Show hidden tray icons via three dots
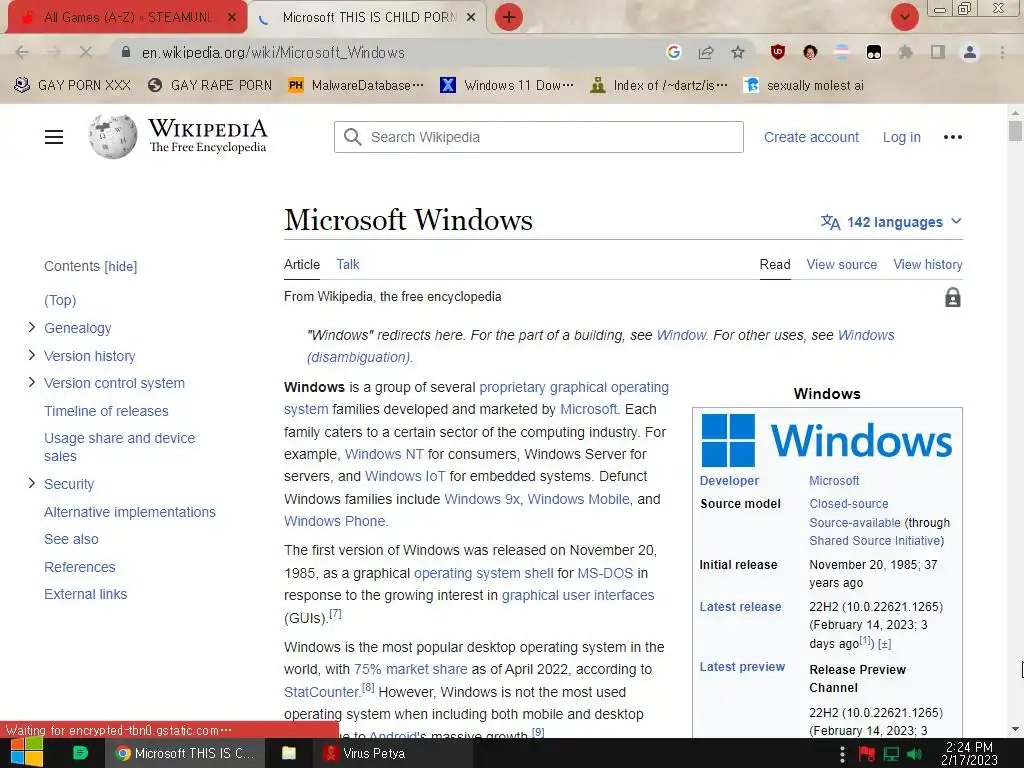The width and height of the screenshot is (1024, 768). (x=842, y=754)
